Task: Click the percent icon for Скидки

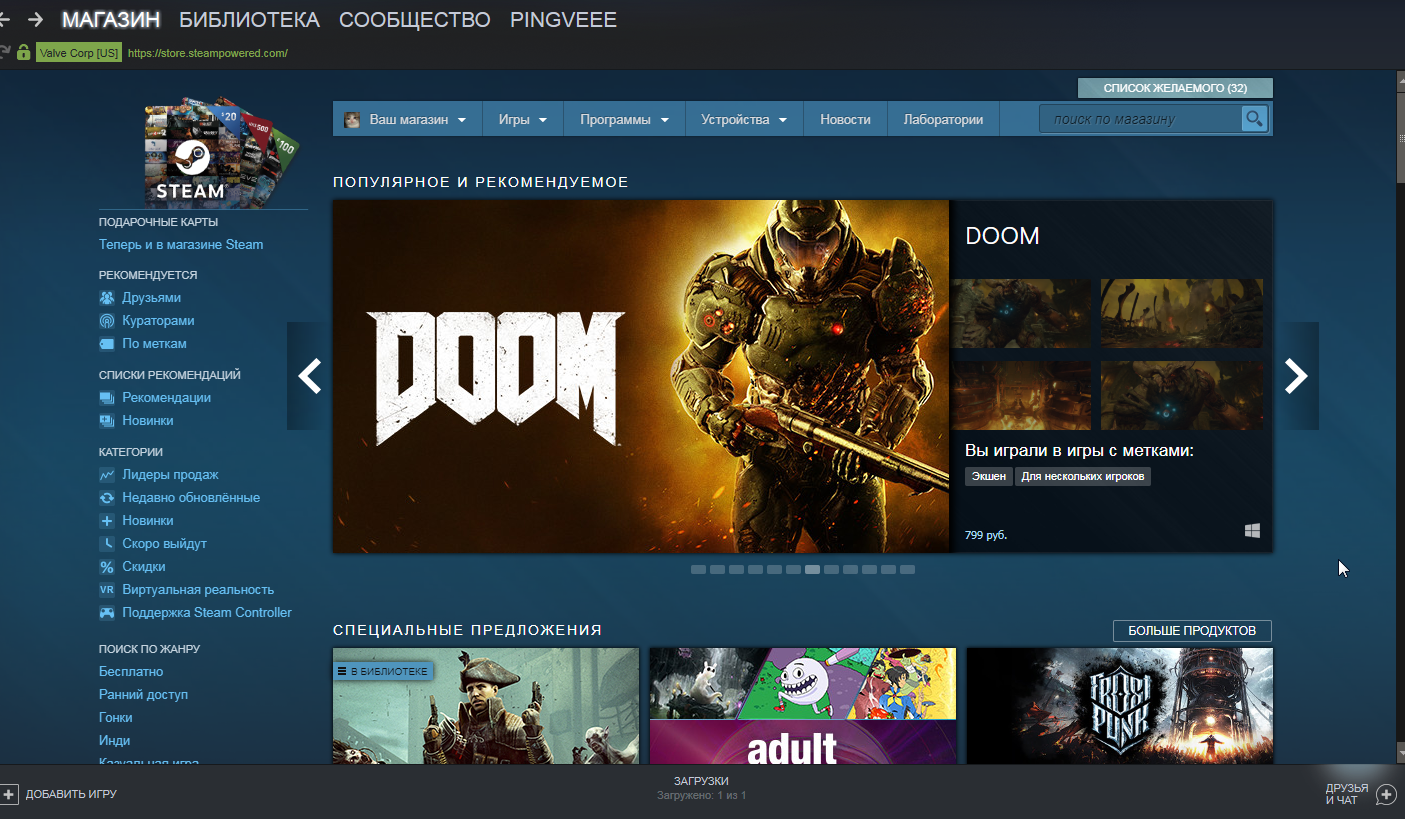Action: pyautogui.click(x=107, y=567)
